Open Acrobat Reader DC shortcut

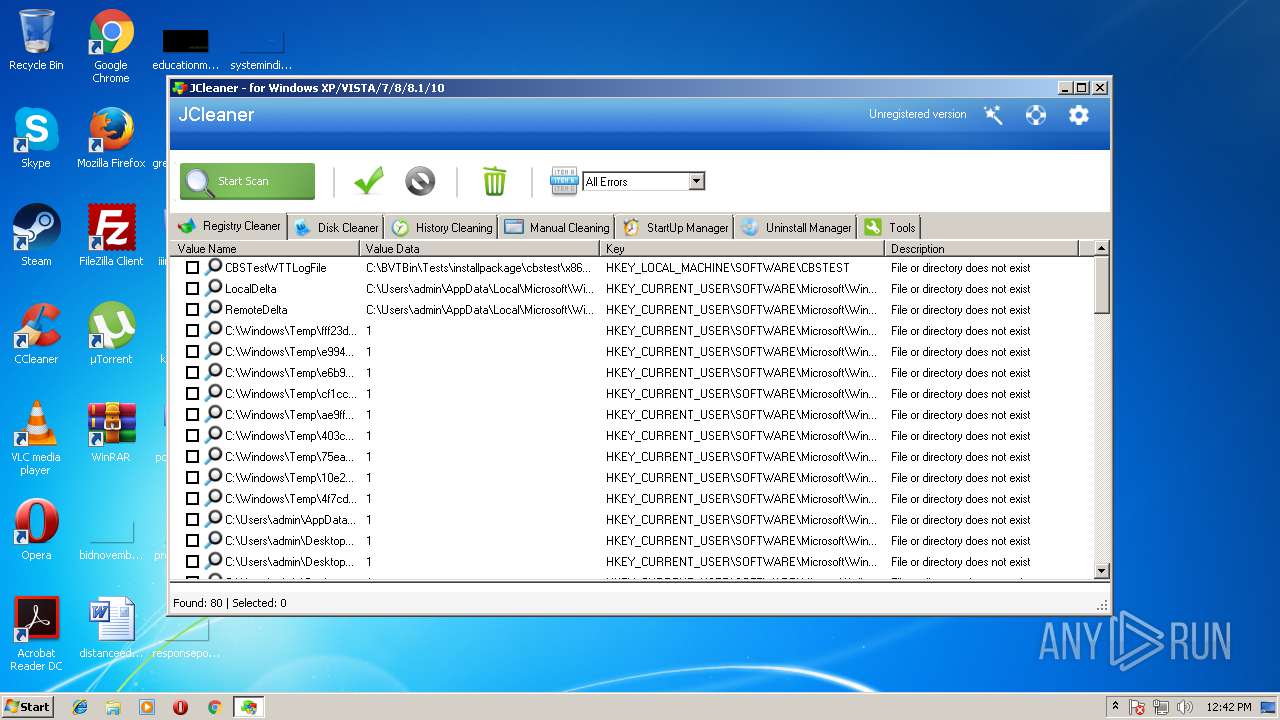36,634
